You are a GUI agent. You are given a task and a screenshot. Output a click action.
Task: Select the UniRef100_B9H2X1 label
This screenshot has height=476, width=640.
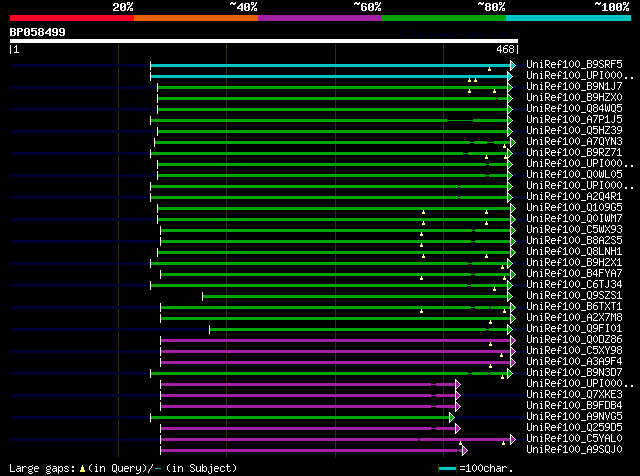574,262
